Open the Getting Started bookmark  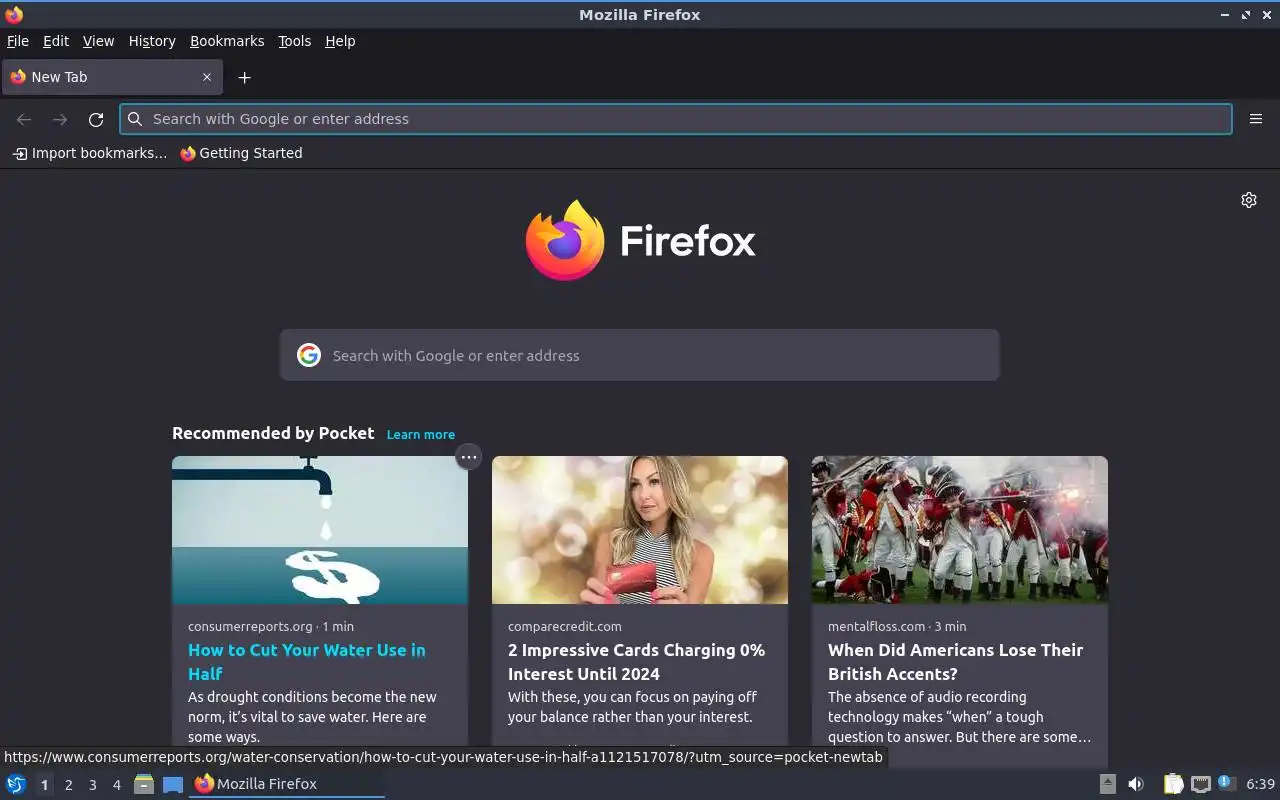241,153
